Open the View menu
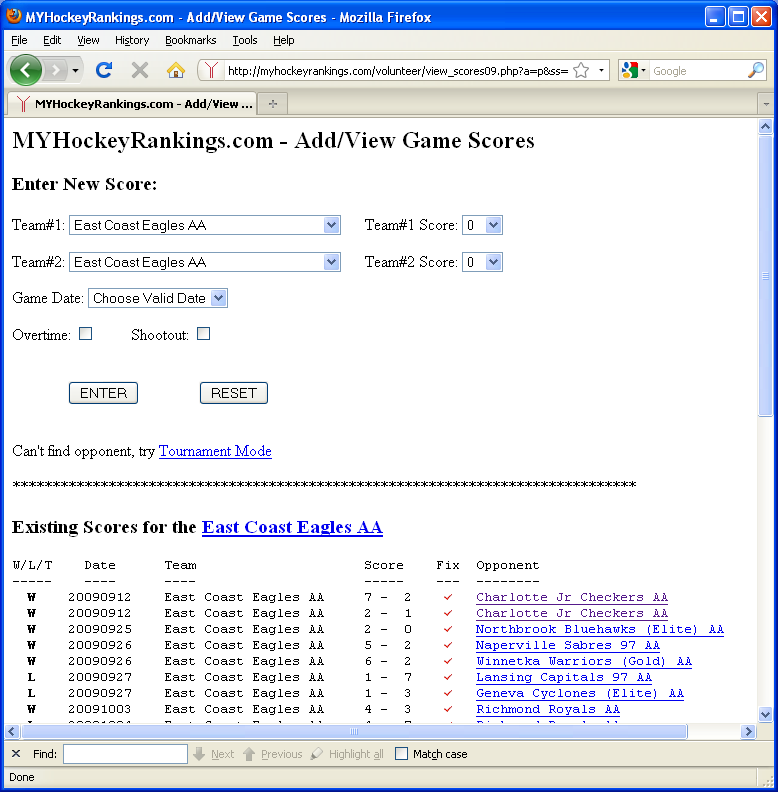 88,40
